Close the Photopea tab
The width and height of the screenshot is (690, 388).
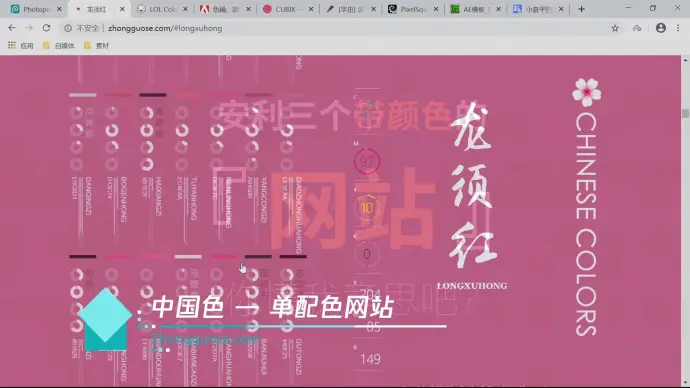59,9
